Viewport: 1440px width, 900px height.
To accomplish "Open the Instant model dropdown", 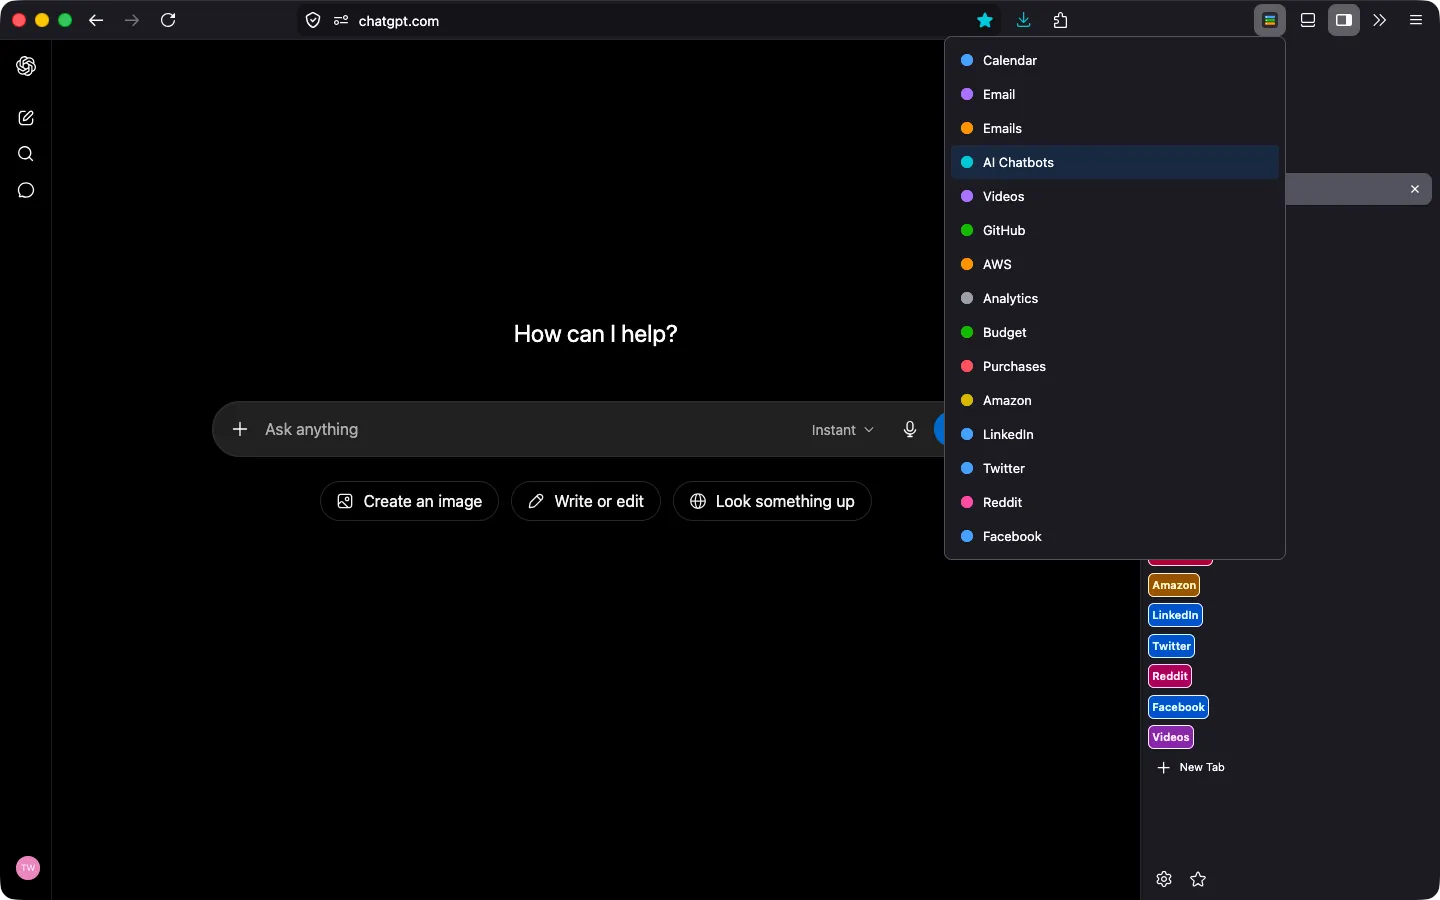I will pos(843,430).
